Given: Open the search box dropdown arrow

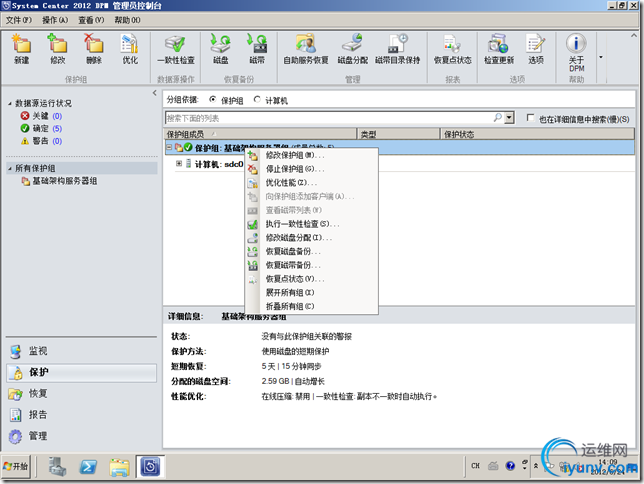Looking at the screenshot, I should tap(509, 118).
